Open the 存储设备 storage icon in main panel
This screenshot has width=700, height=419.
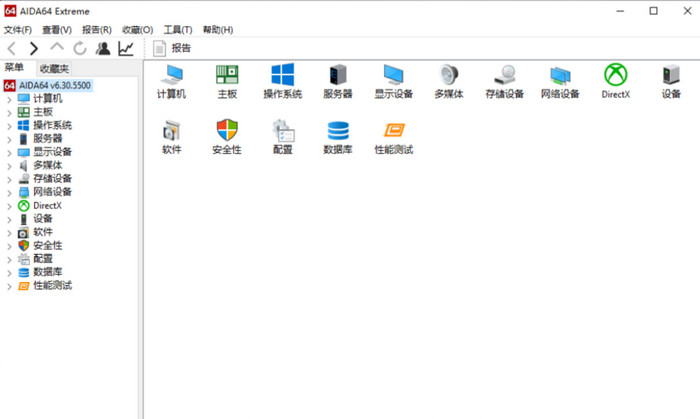point(504,81)
